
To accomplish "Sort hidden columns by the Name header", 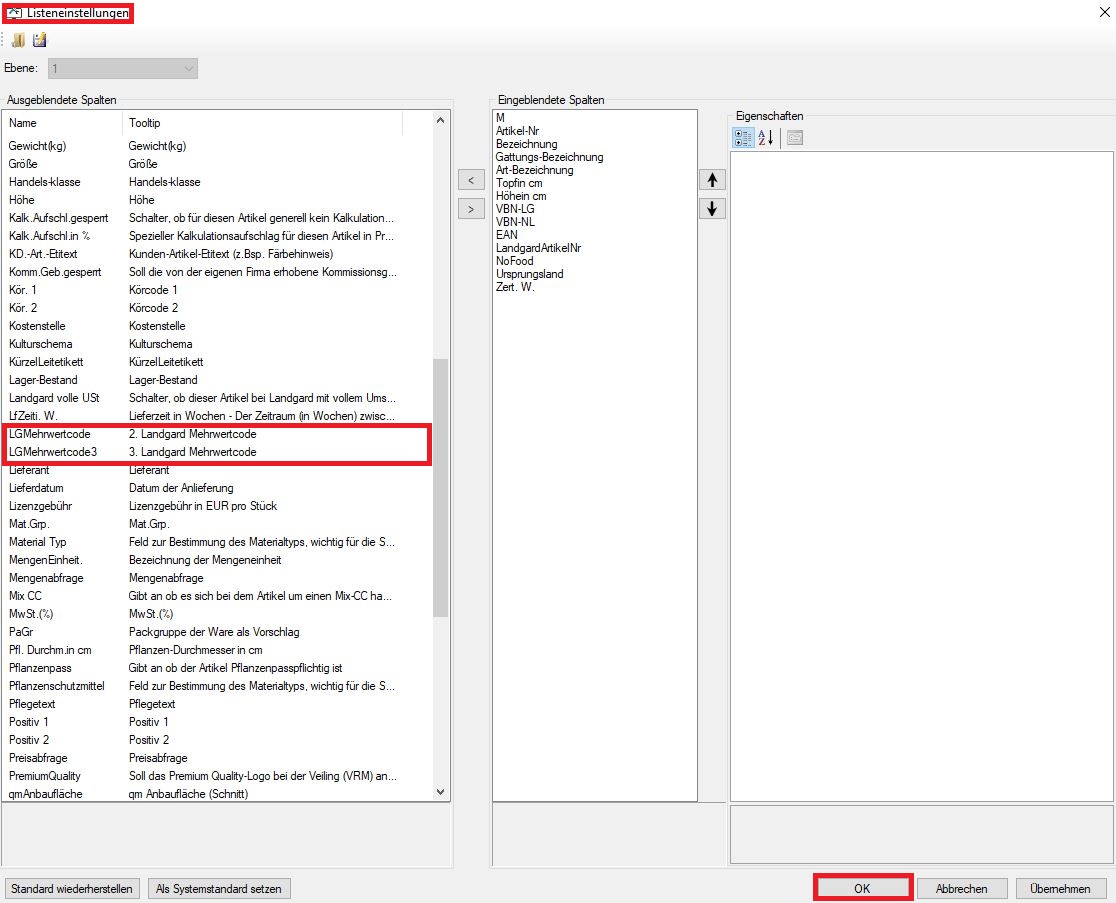I will [62, 123].
